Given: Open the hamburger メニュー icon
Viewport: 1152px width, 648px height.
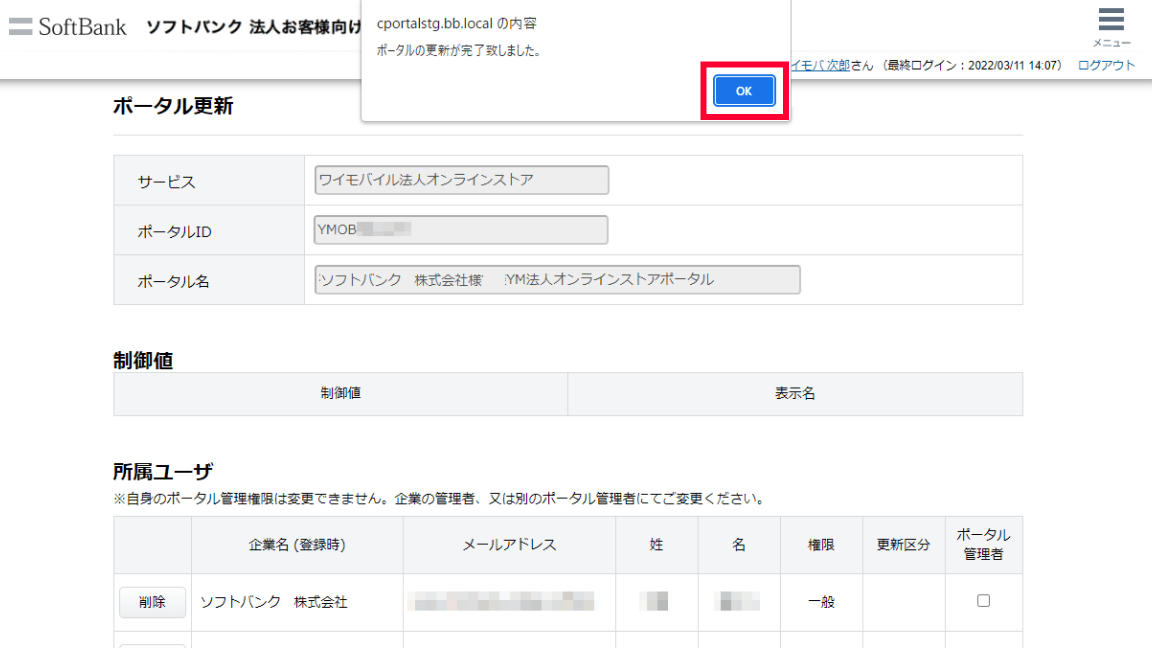Looking at the screenshot, I should pos(1111,21).
